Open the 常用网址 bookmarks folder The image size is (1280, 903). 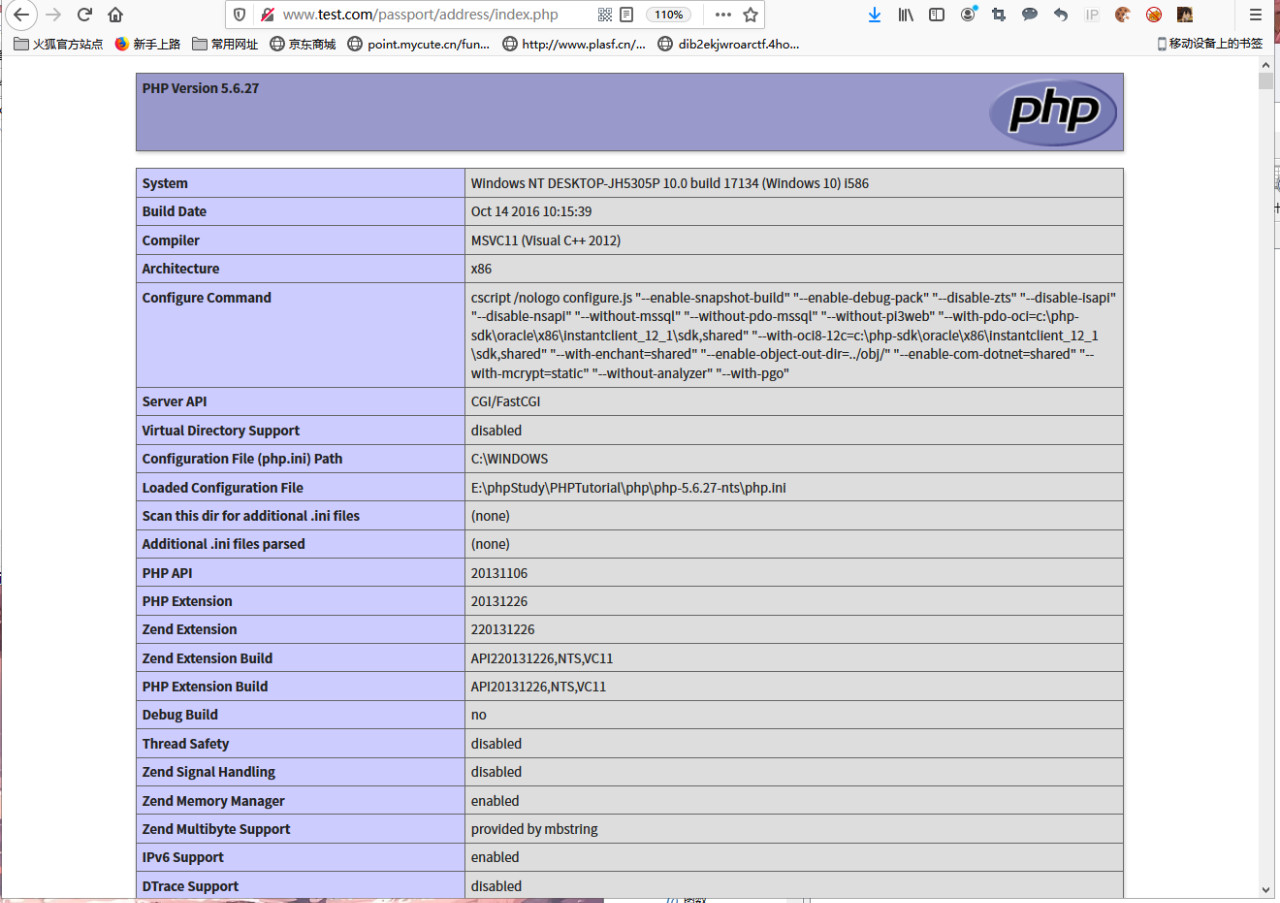(x=225, y=44)
